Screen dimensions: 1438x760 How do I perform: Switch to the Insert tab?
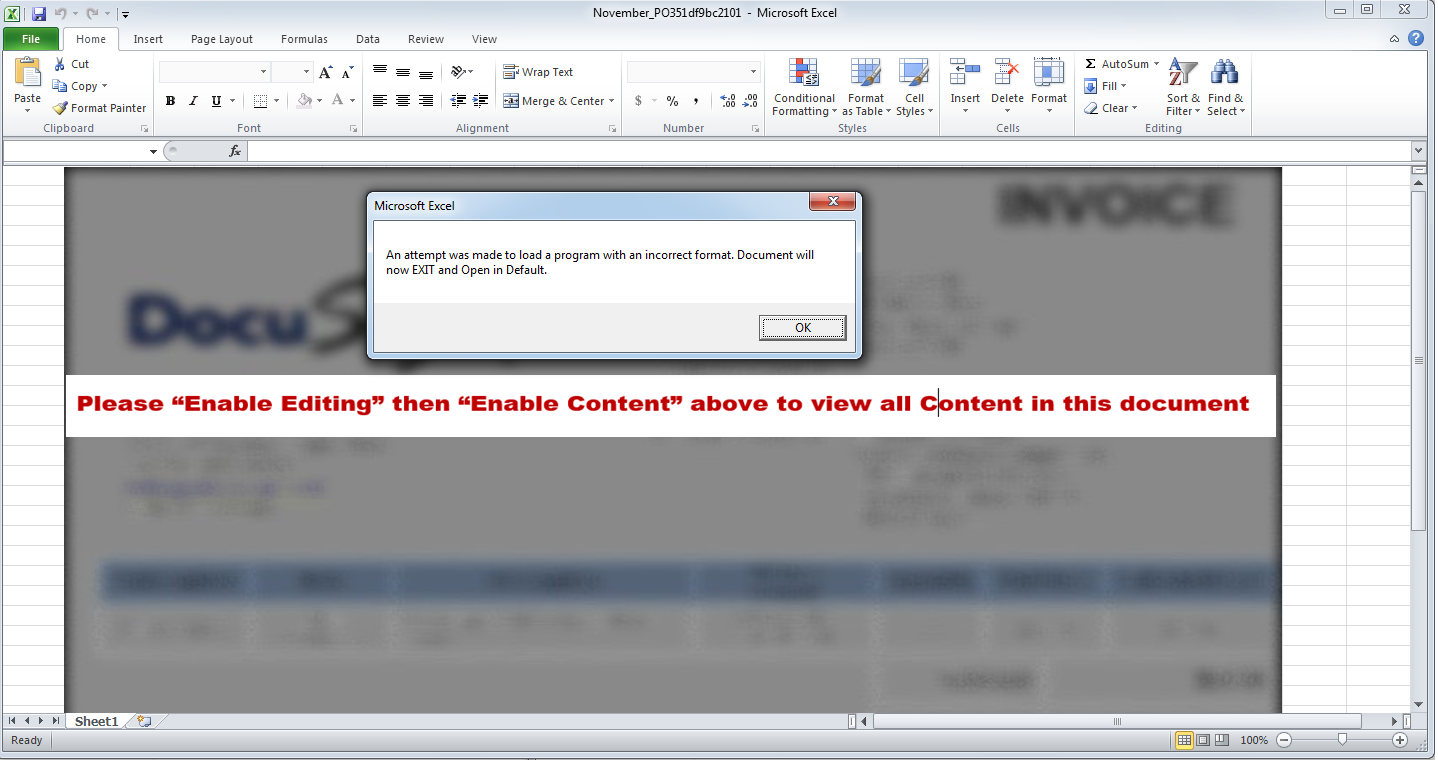148,39
